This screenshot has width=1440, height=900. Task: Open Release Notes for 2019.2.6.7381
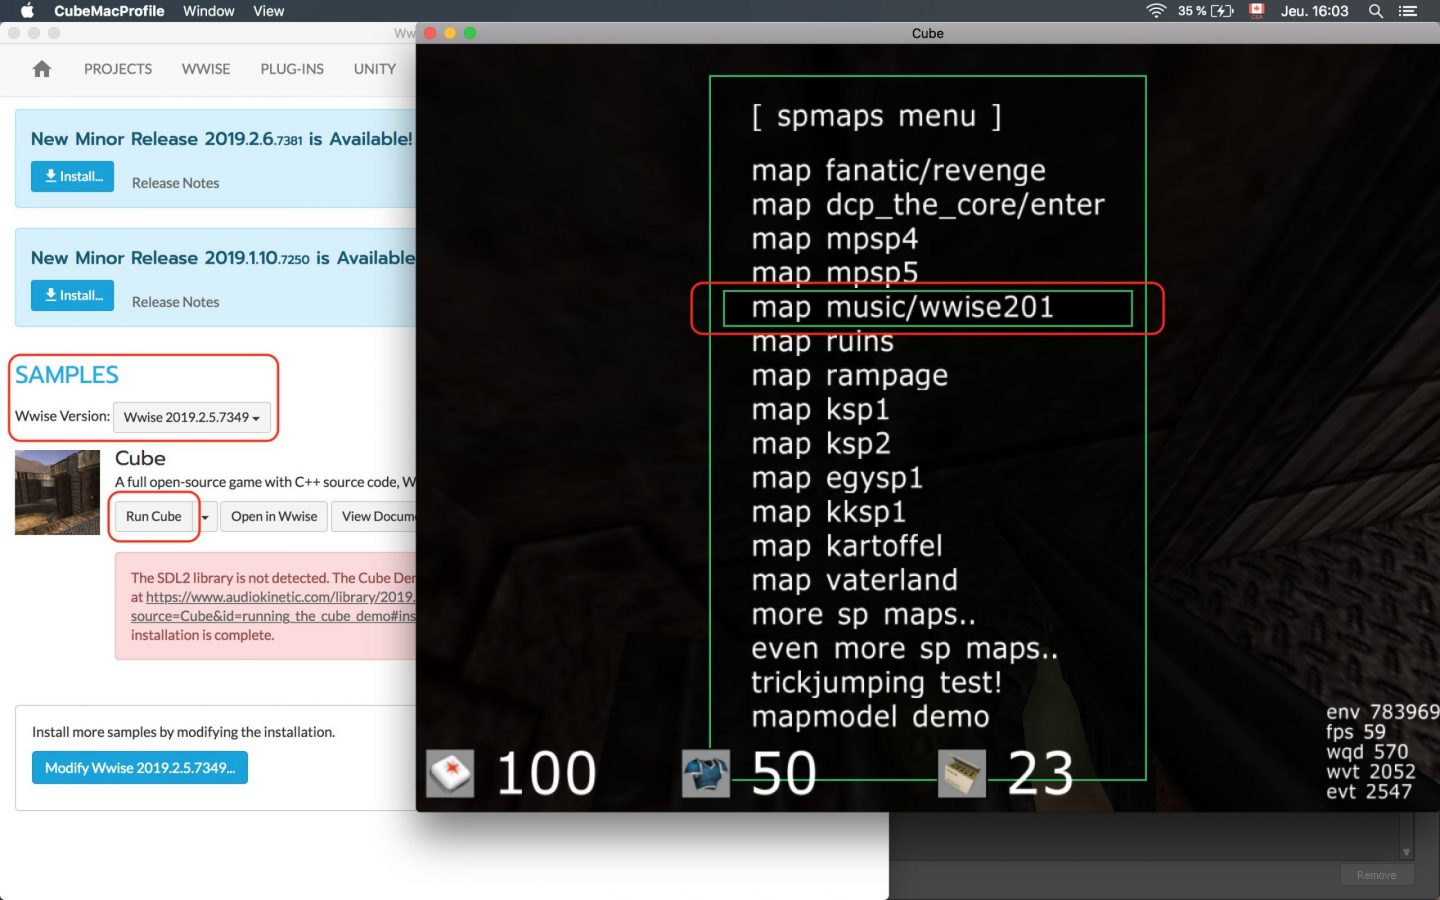[x=175, y=183]
